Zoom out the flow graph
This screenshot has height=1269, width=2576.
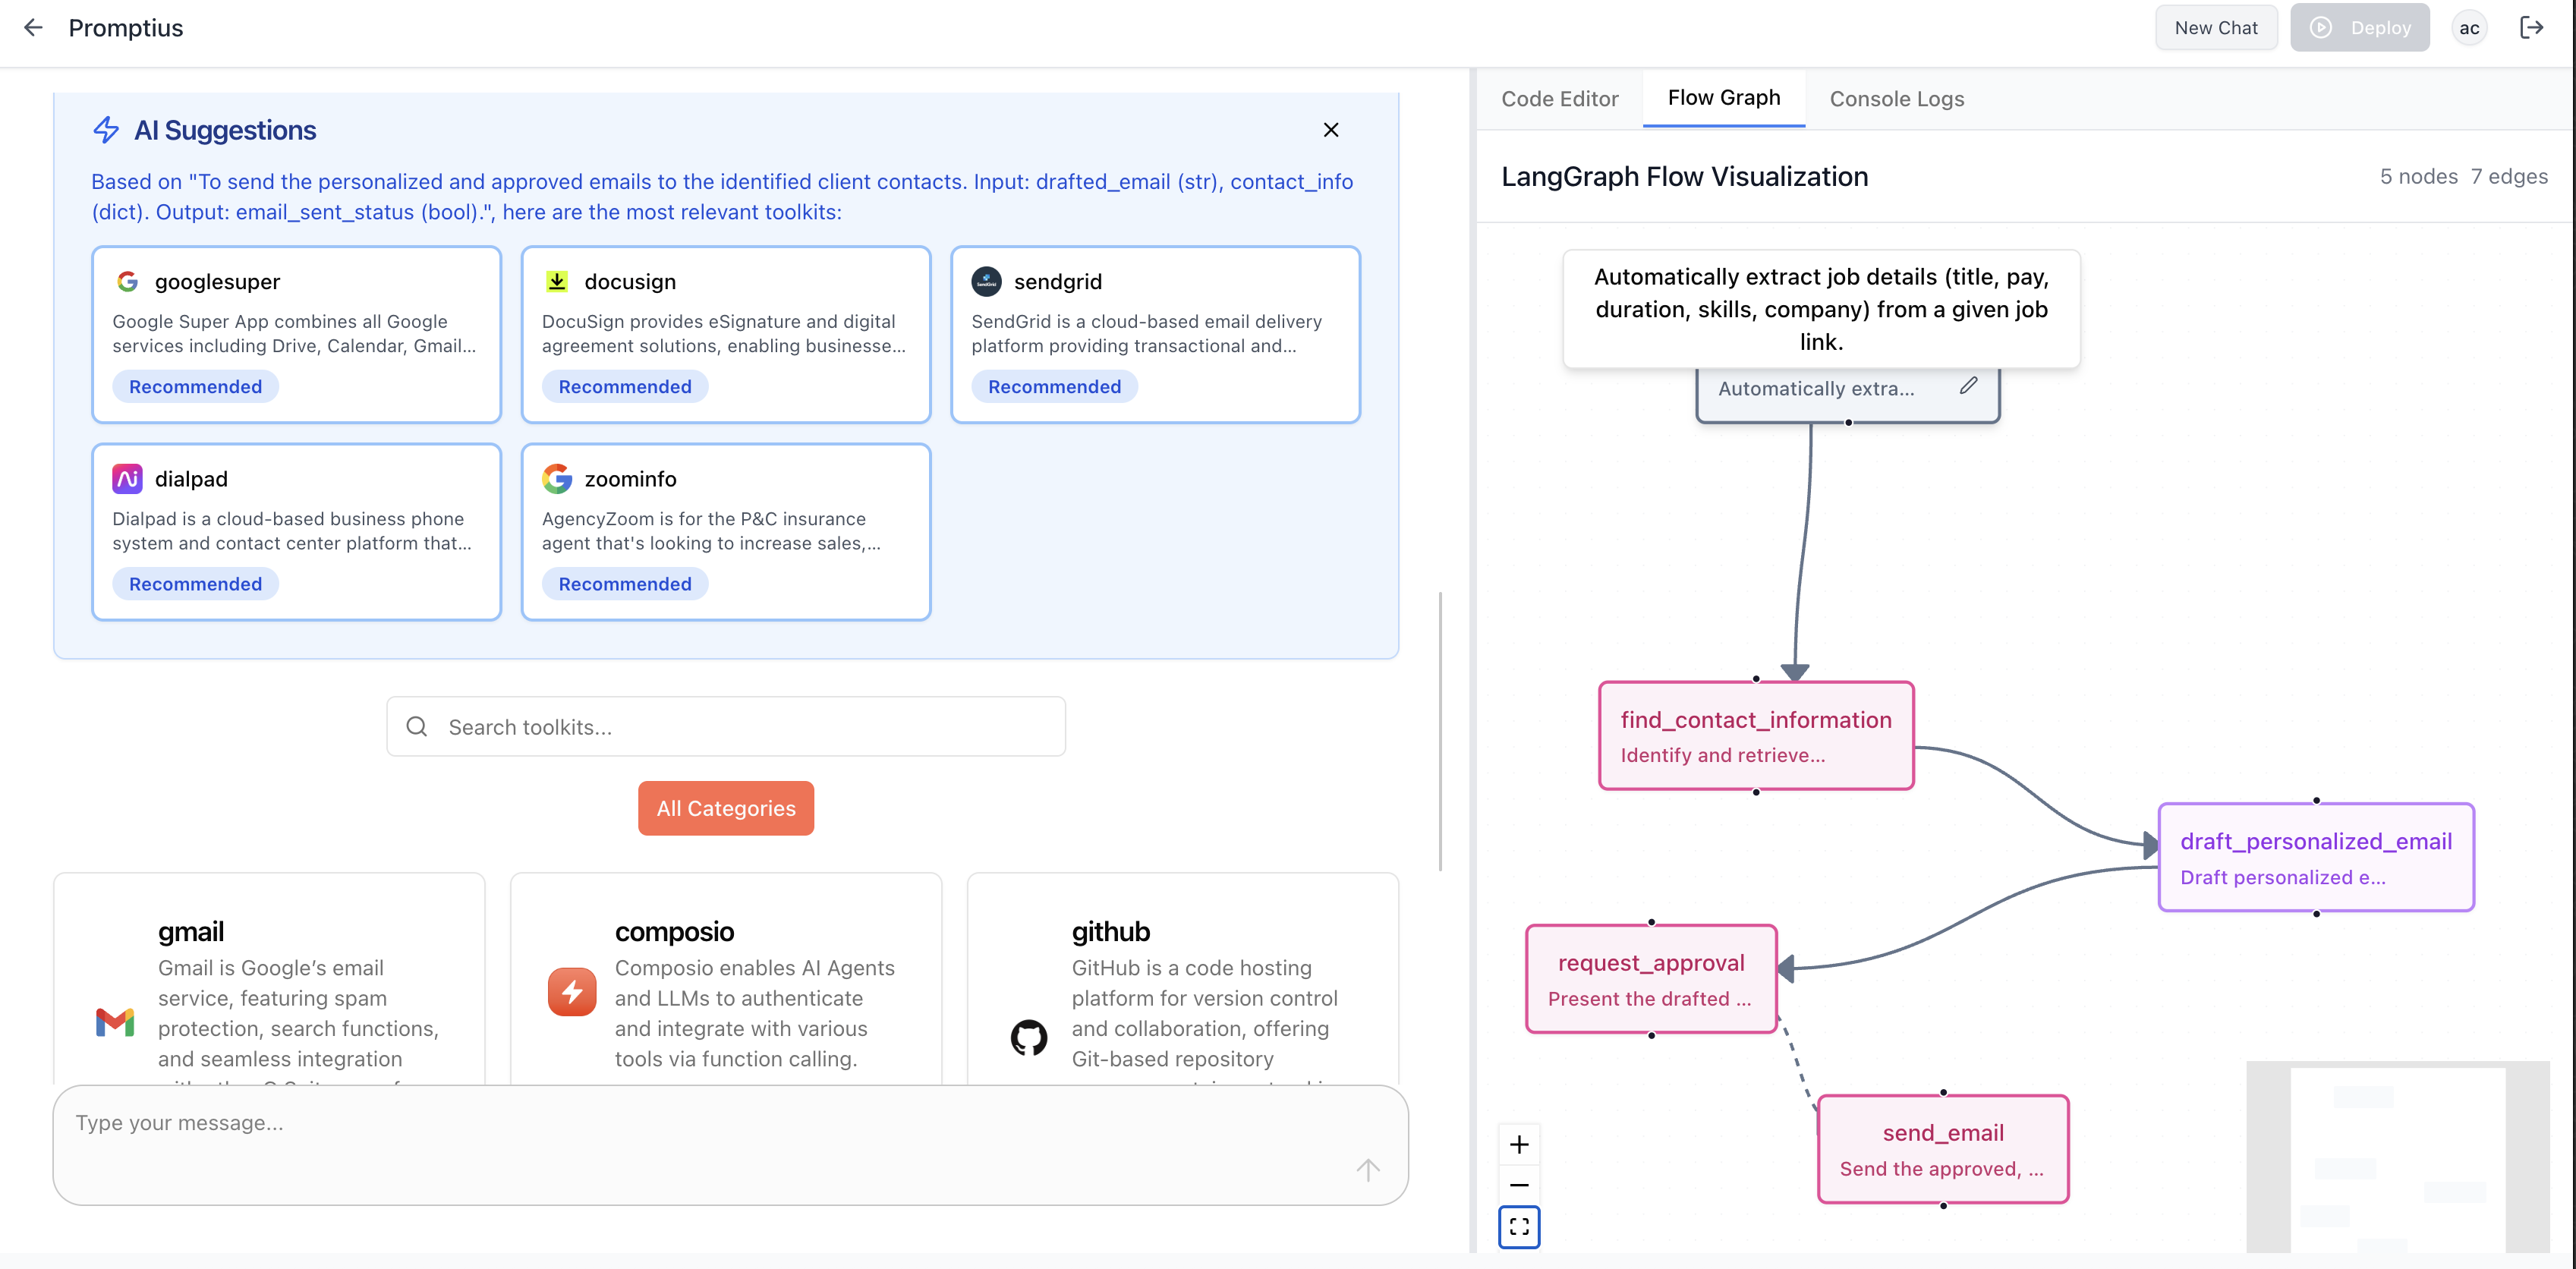coord(1518,1185)
